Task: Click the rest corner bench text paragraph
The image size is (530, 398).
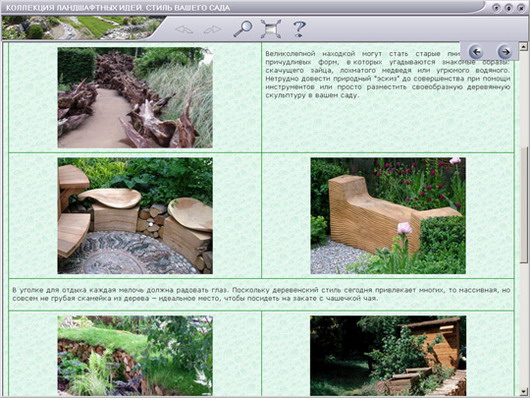Action: pyautogui.click(x=261, y=294)
